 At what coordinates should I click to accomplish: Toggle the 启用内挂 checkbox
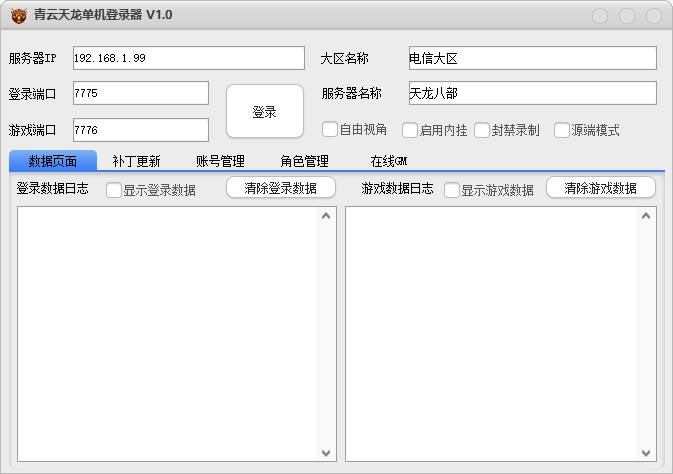tap(409, 130)
